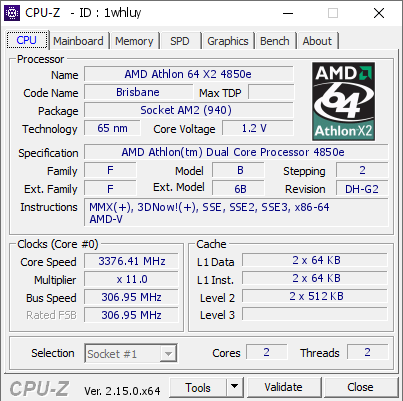Click the empty Max TDP field
This screenshot has width=403, height=401.
(271, 92)
